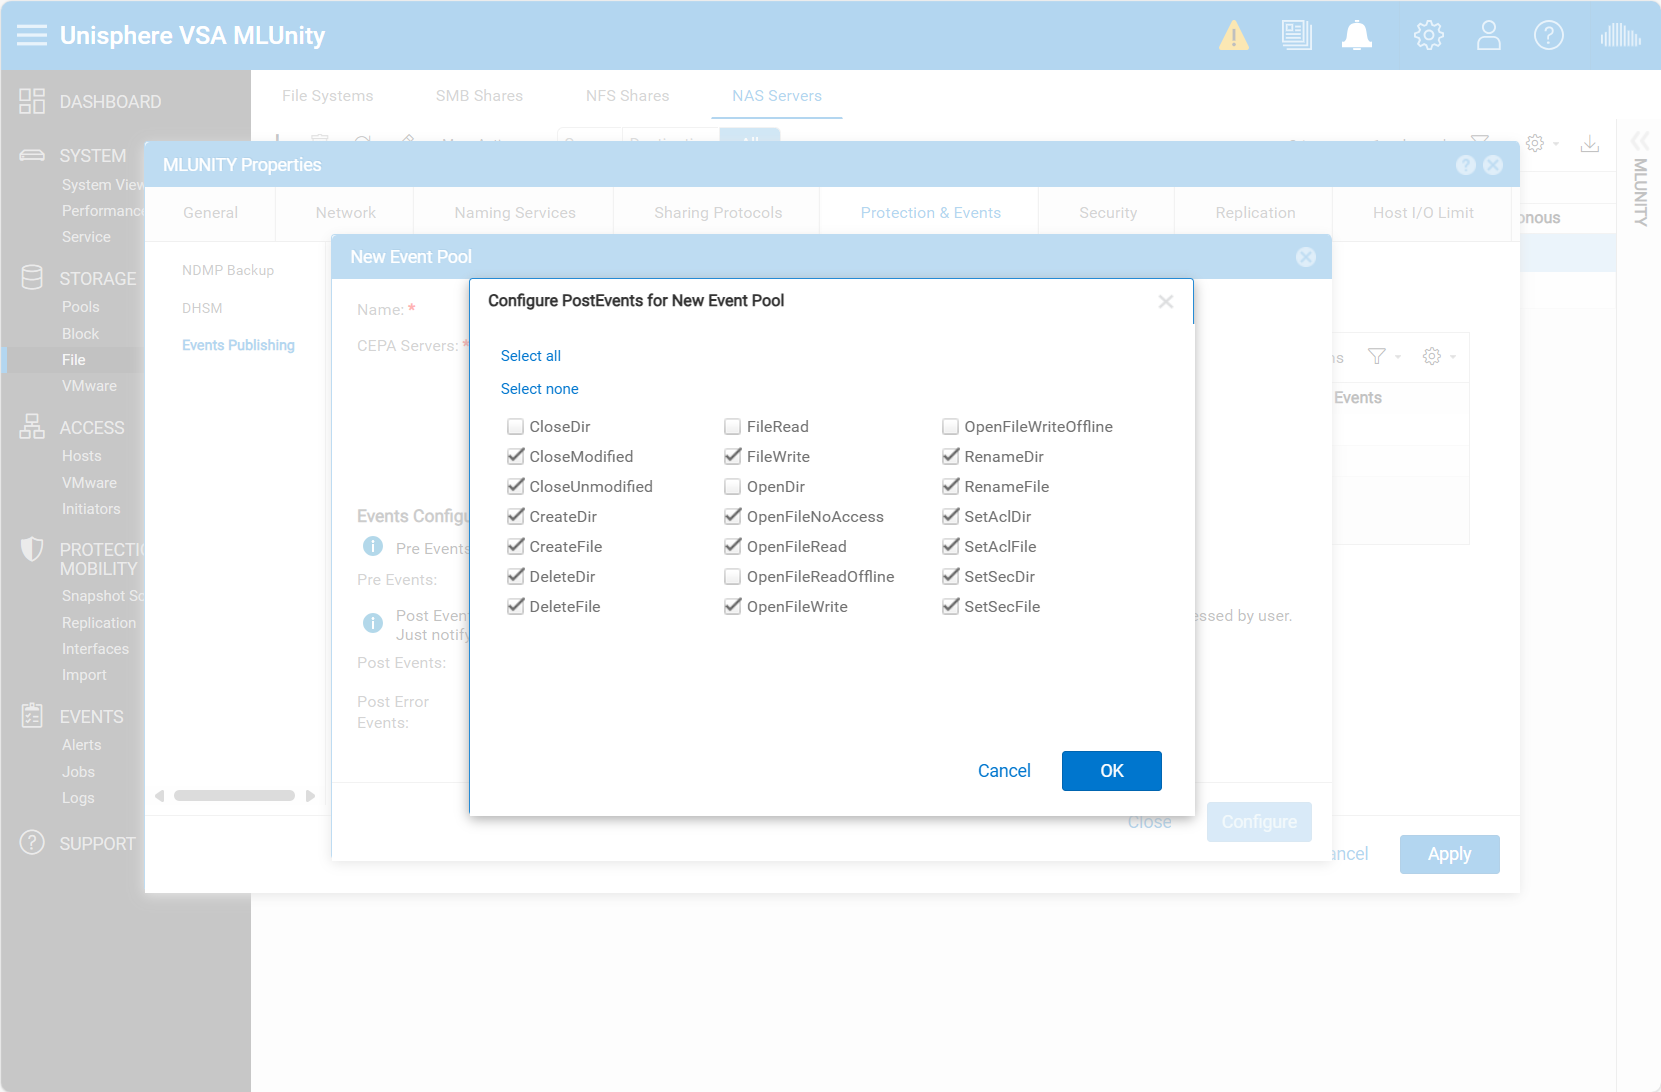1661x1092 pixels.
Task: Close the Configure PostEvents dialog
Action: click(x=1165, y=302)
